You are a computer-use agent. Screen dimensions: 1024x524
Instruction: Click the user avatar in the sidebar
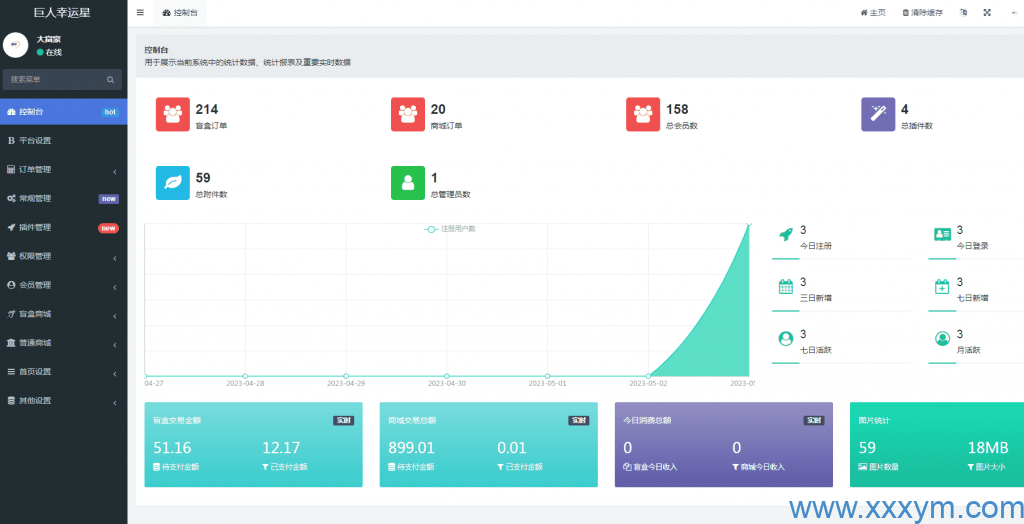point(16,45)
